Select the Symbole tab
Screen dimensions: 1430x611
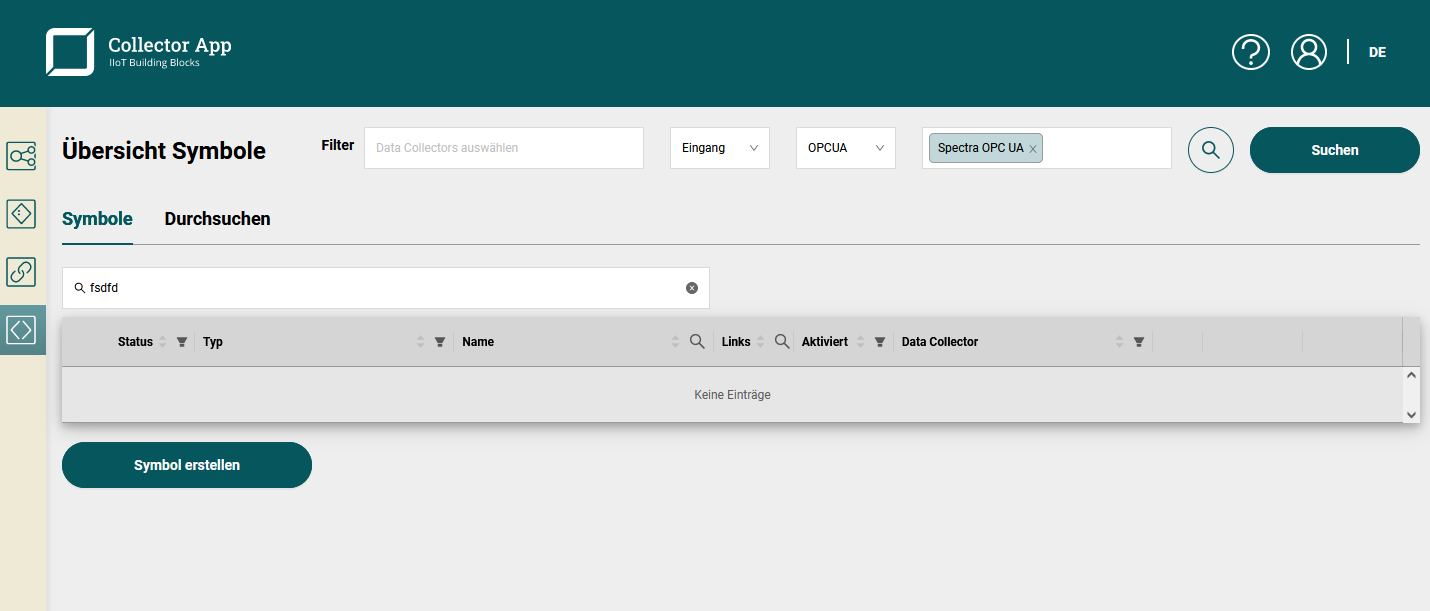pos(97,219)
